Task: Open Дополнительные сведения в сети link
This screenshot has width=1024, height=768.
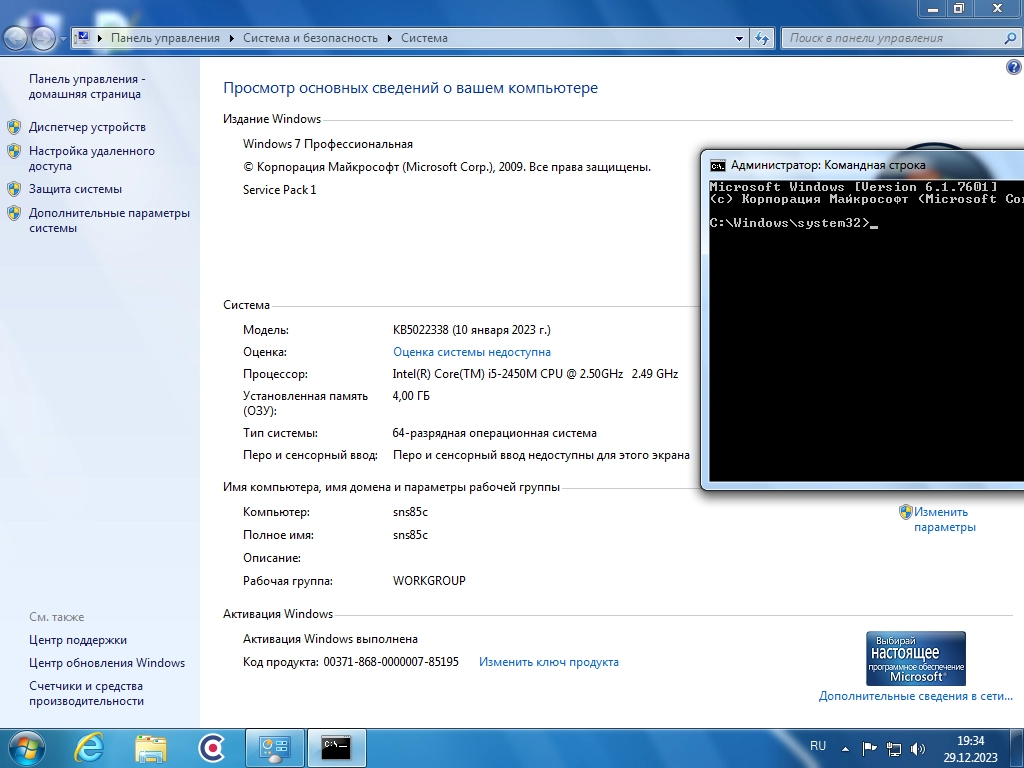Action: tap(916, 696)
